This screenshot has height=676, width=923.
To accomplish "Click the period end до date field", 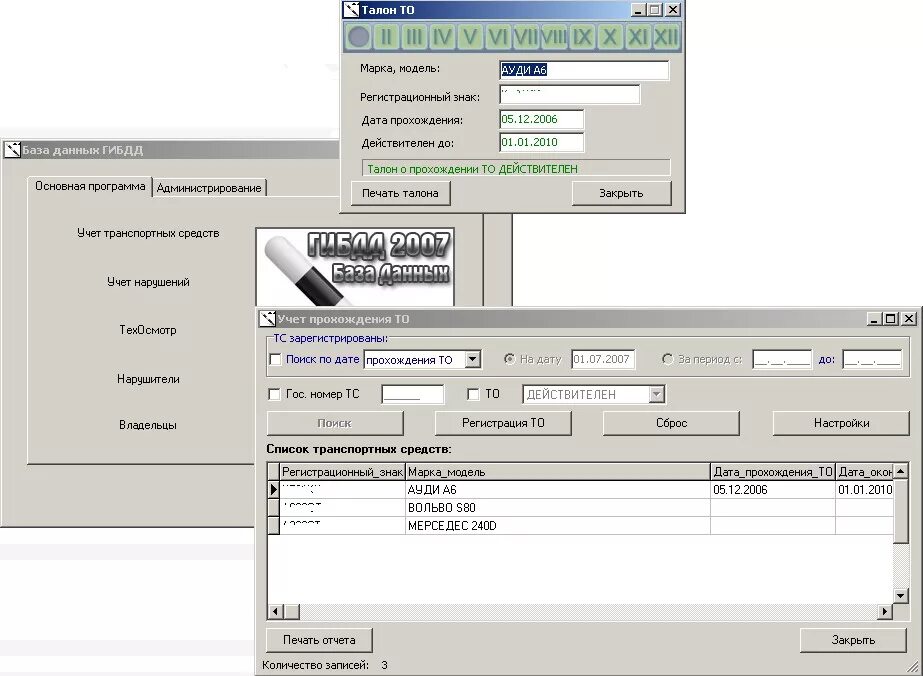I will pos(872,359).
